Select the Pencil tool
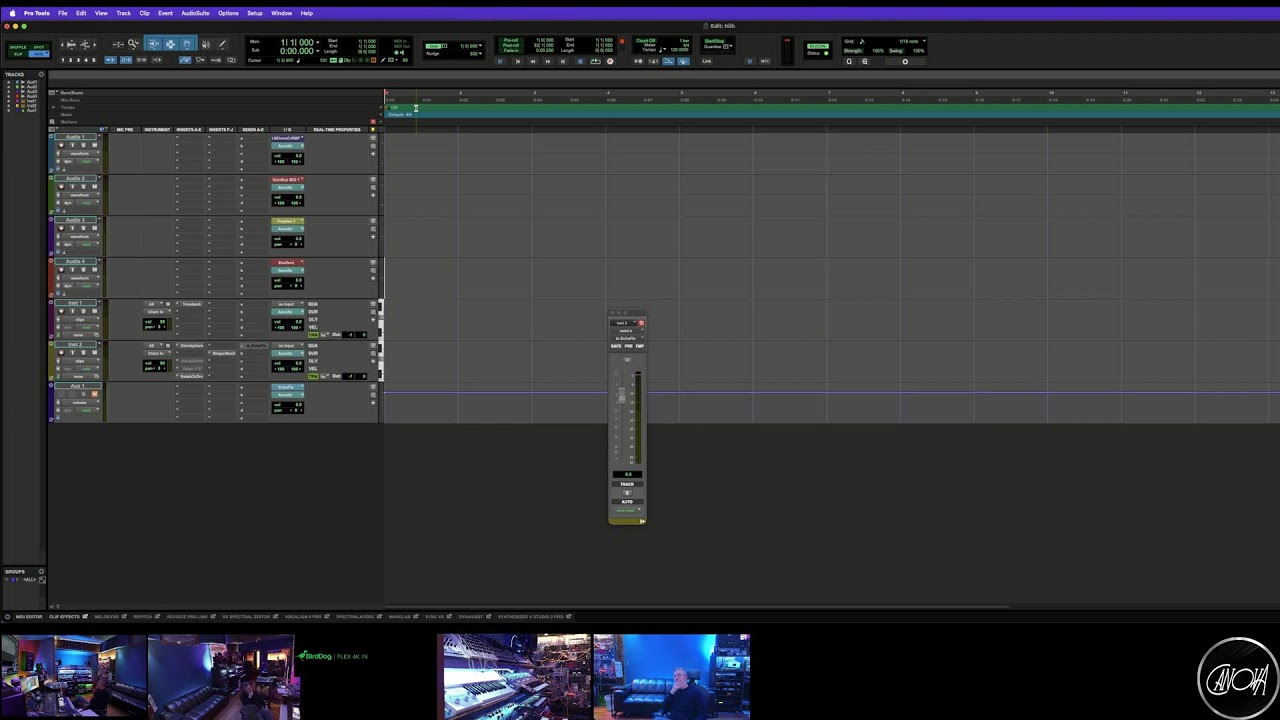The width and height of the screenshot is (1280, 720). pos(222,44)
